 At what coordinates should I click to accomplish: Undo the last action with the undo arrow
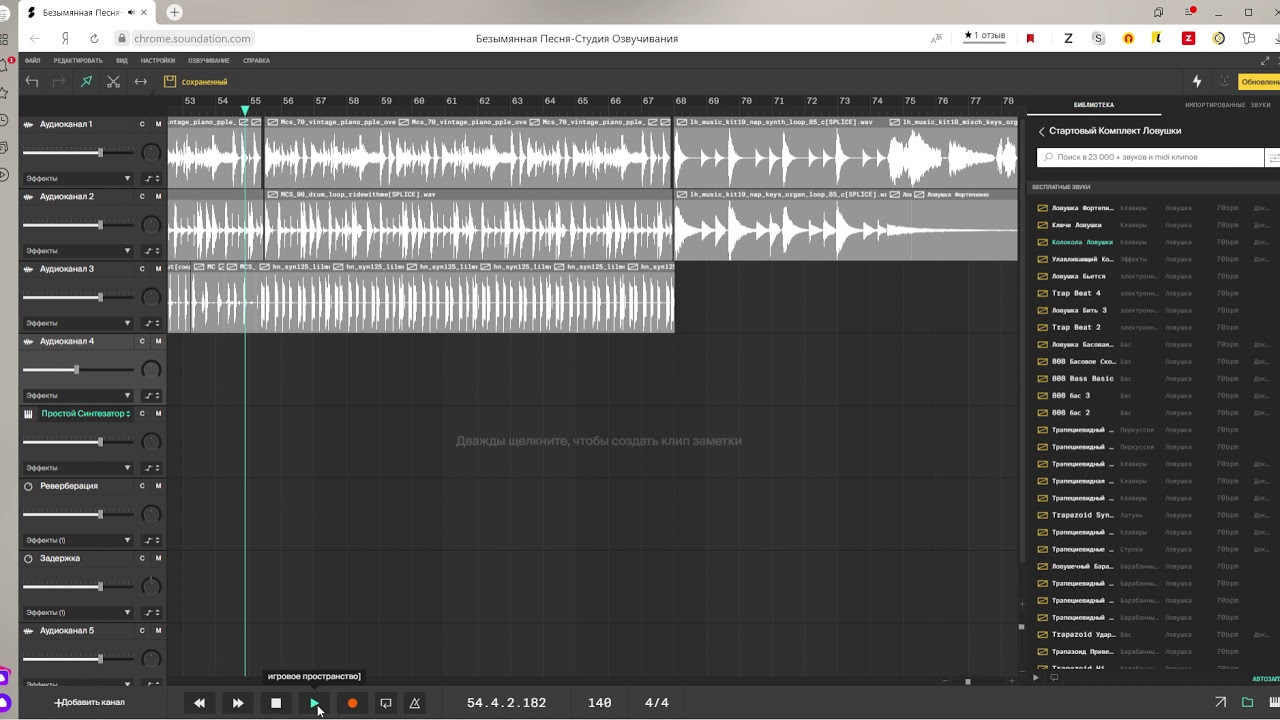[x=32, y=82]
